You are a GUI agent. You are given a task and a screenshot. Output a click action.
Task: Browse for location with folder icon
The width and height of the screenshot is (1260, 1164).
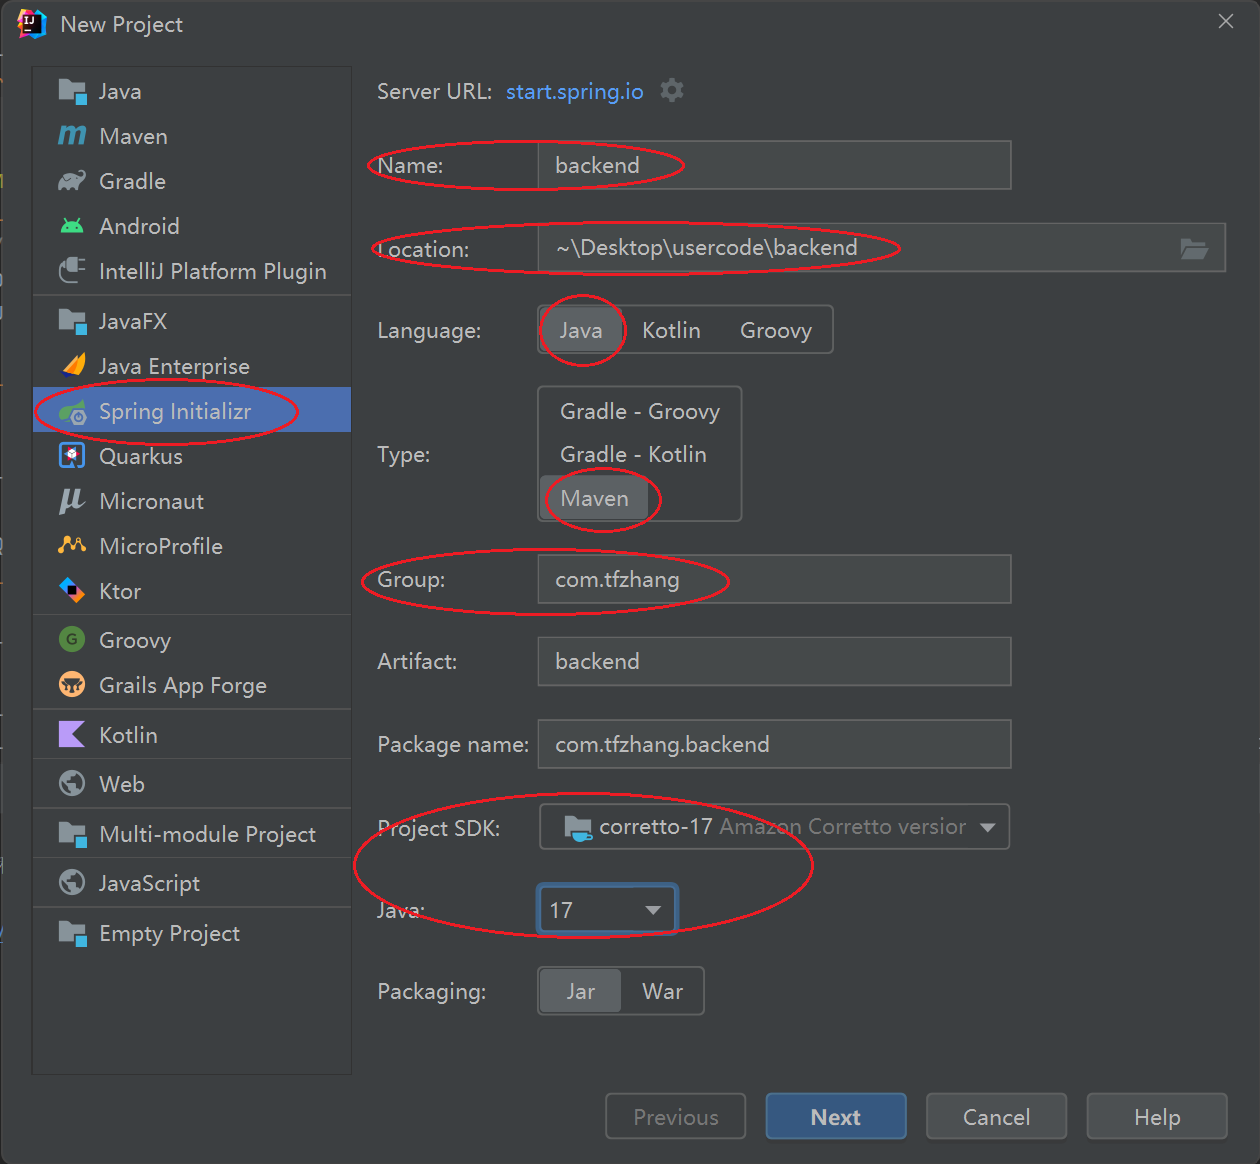coord(1194,248)
